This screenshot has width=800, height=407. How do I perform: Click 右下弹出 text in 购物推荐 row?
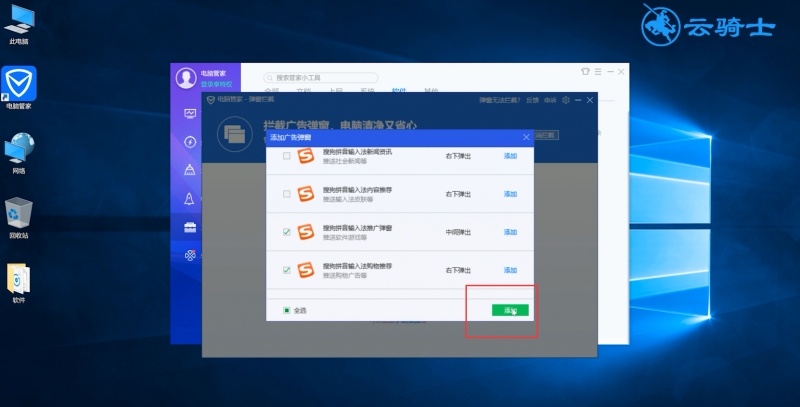(x=458, y=270)
